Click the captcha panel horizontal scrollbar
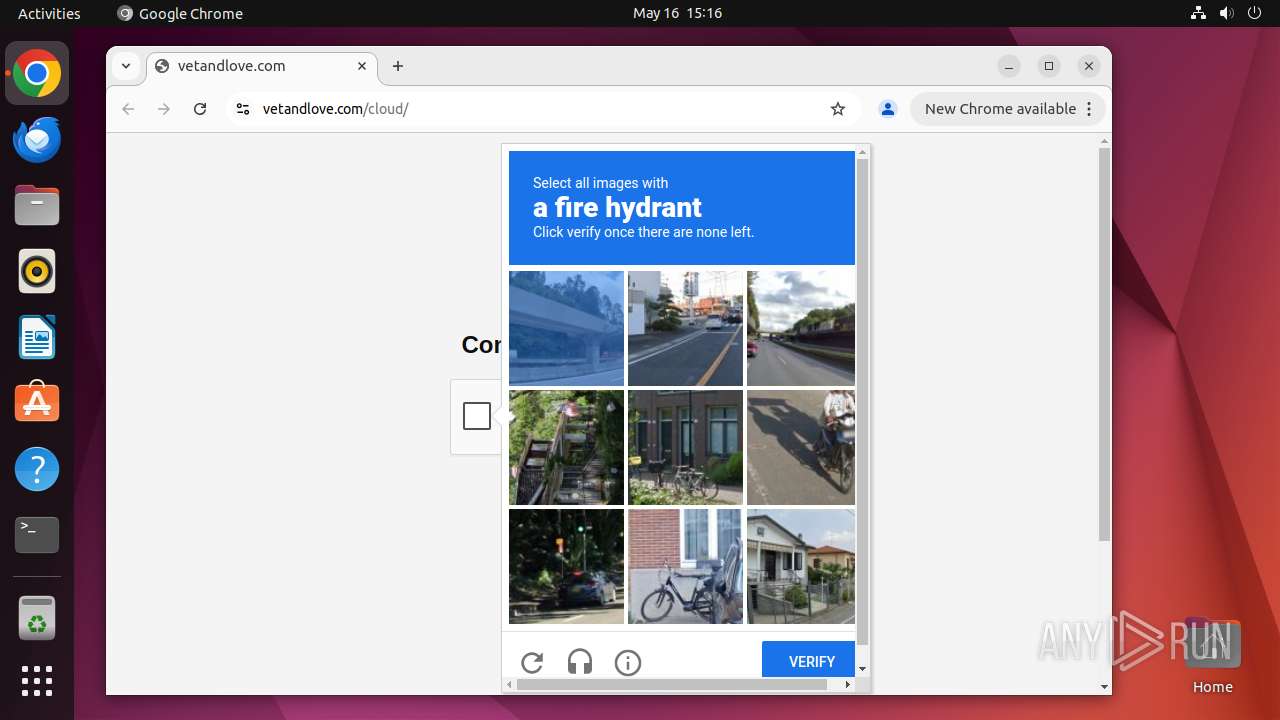The height and width of the screenshot is (720, 1280). click(672, 685)
